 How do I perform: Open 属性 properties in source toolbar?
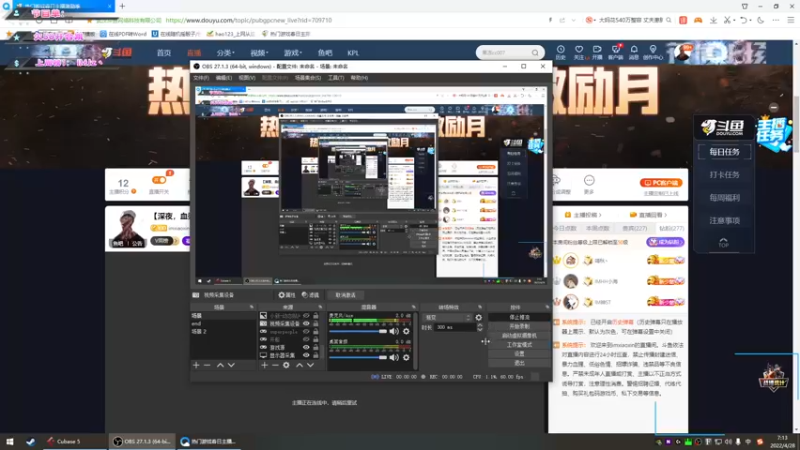click(x=287, y=295)
